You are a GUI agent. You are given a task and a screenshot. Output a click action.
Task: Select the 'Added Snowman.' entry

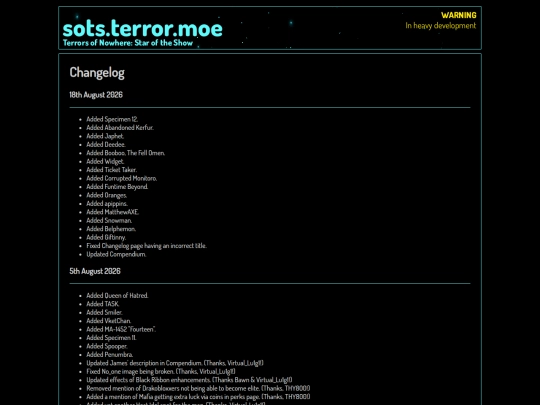click(x=109, y=220)
